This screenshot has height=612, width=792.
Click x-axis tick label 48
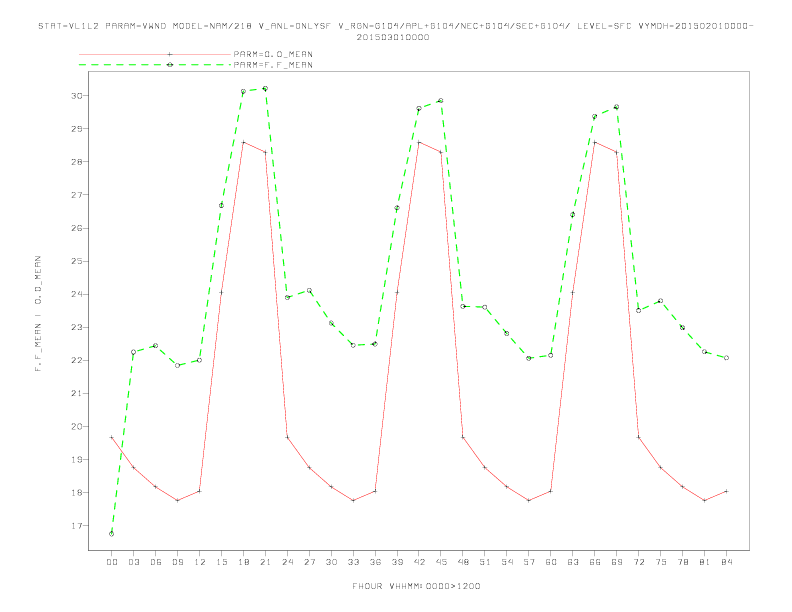(x=463, y=562)
